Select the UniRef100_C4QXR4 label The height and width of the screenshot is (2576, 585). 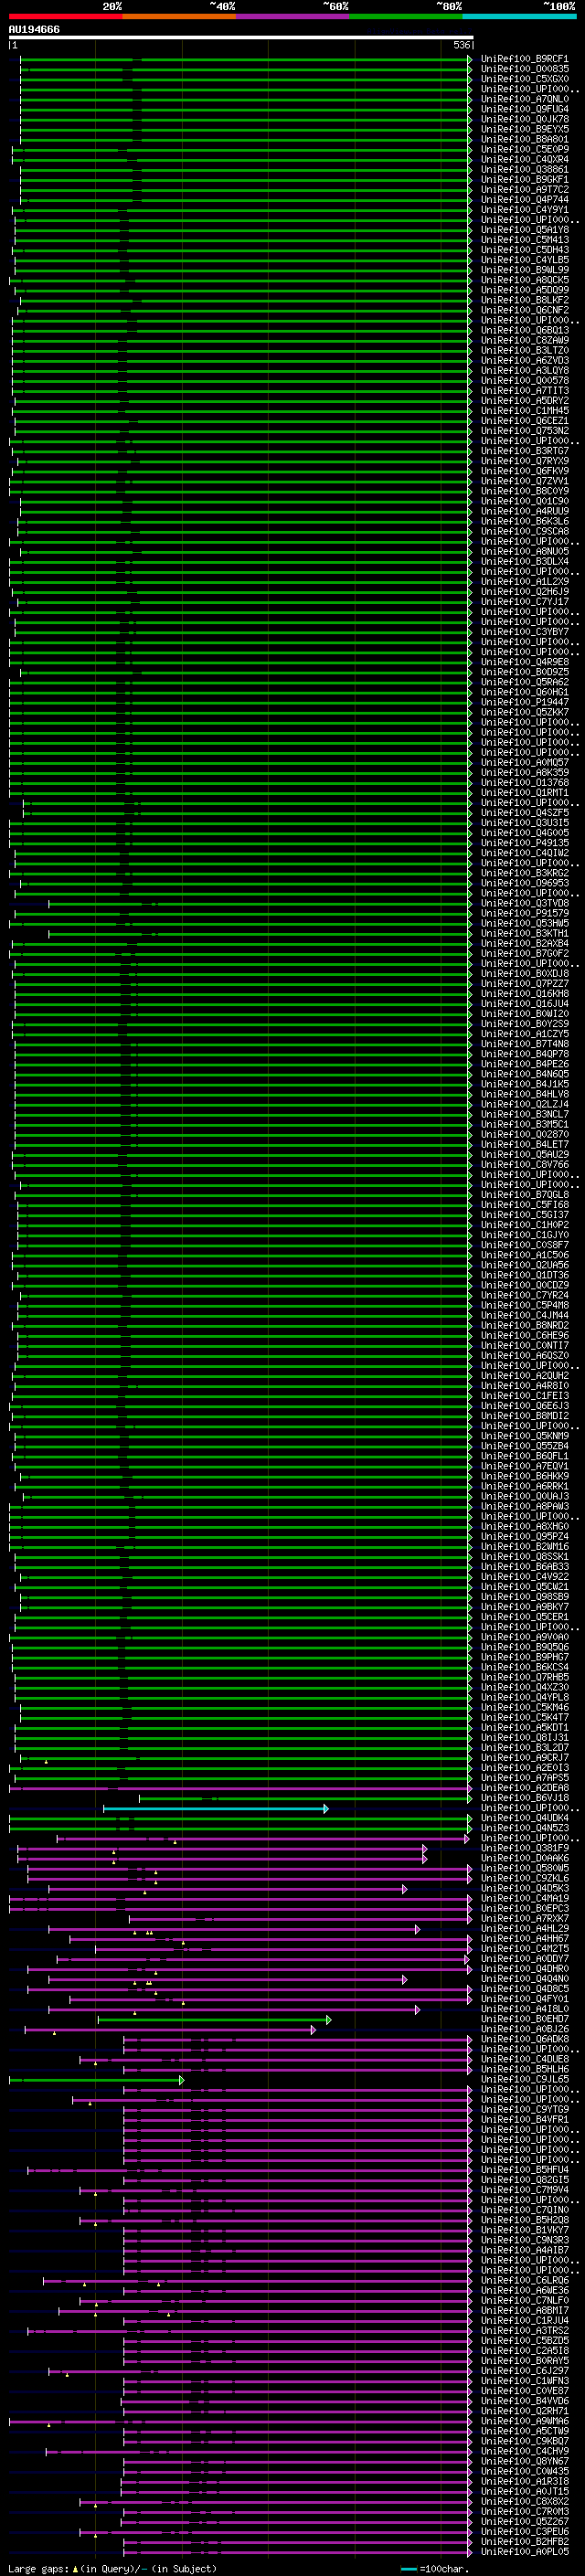pos(524,159)
